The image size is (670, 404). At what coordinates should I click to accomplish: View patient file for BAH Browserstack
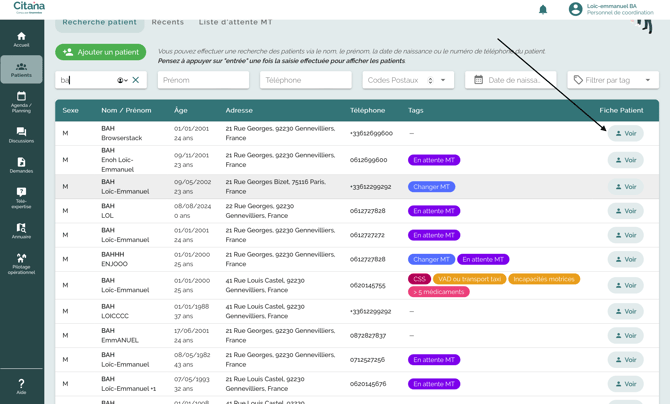pyautogui.click(x=626, y=133)
